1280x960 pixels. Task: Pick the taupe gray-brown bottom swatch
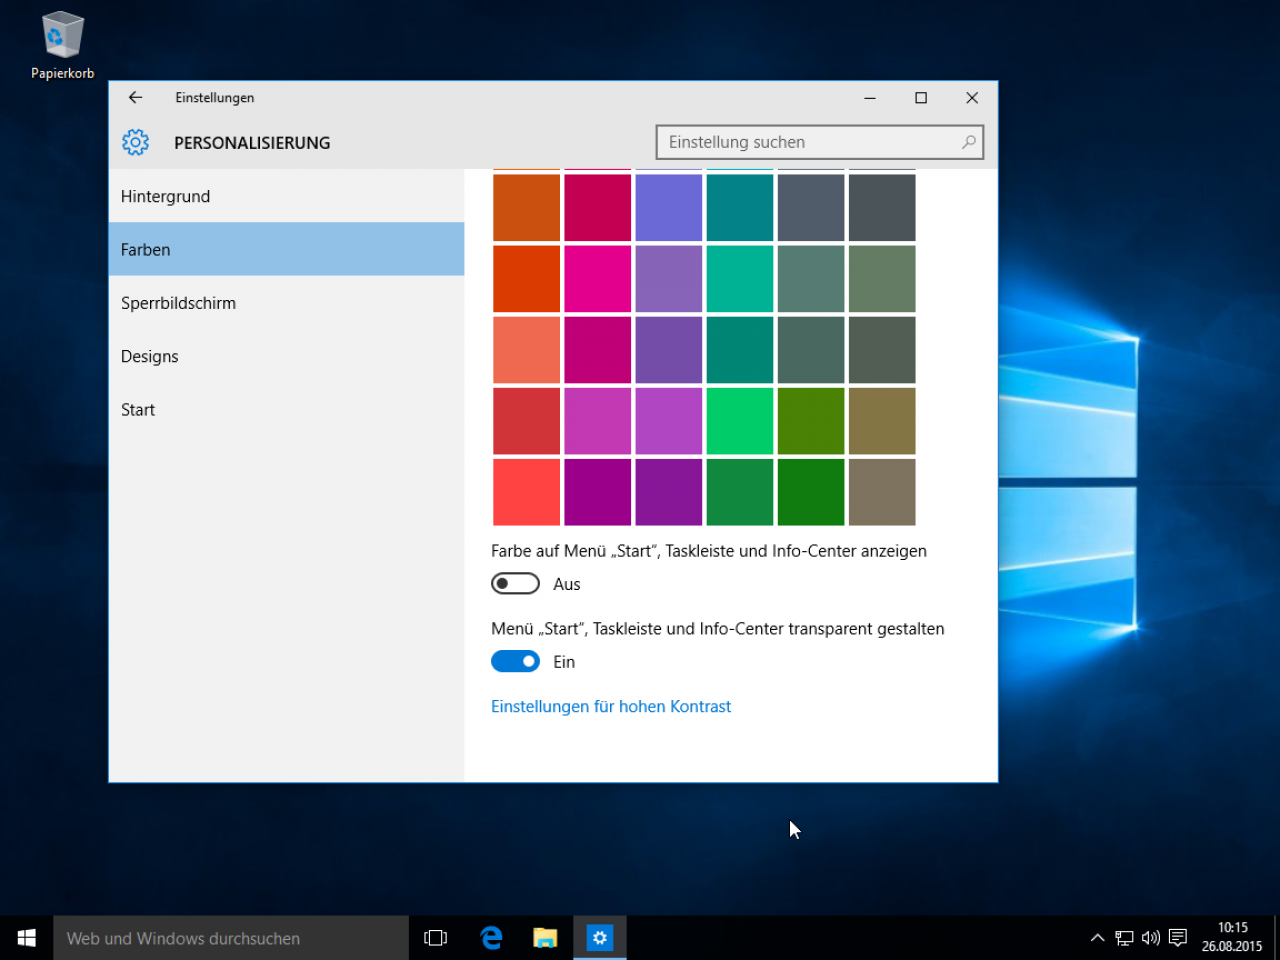(882, 492)
